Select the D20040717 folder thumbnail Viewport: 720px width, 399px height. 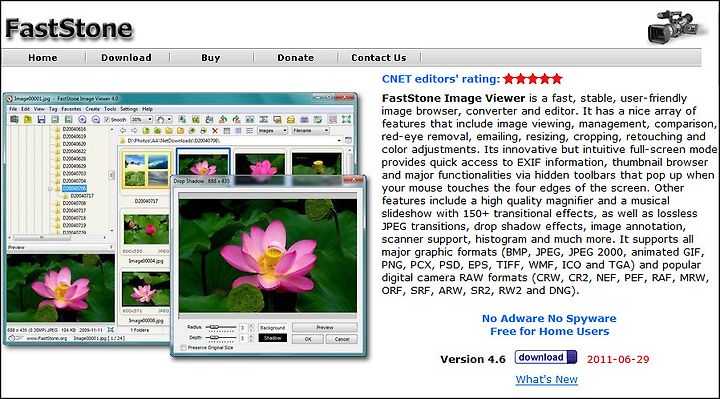[146, 171]
